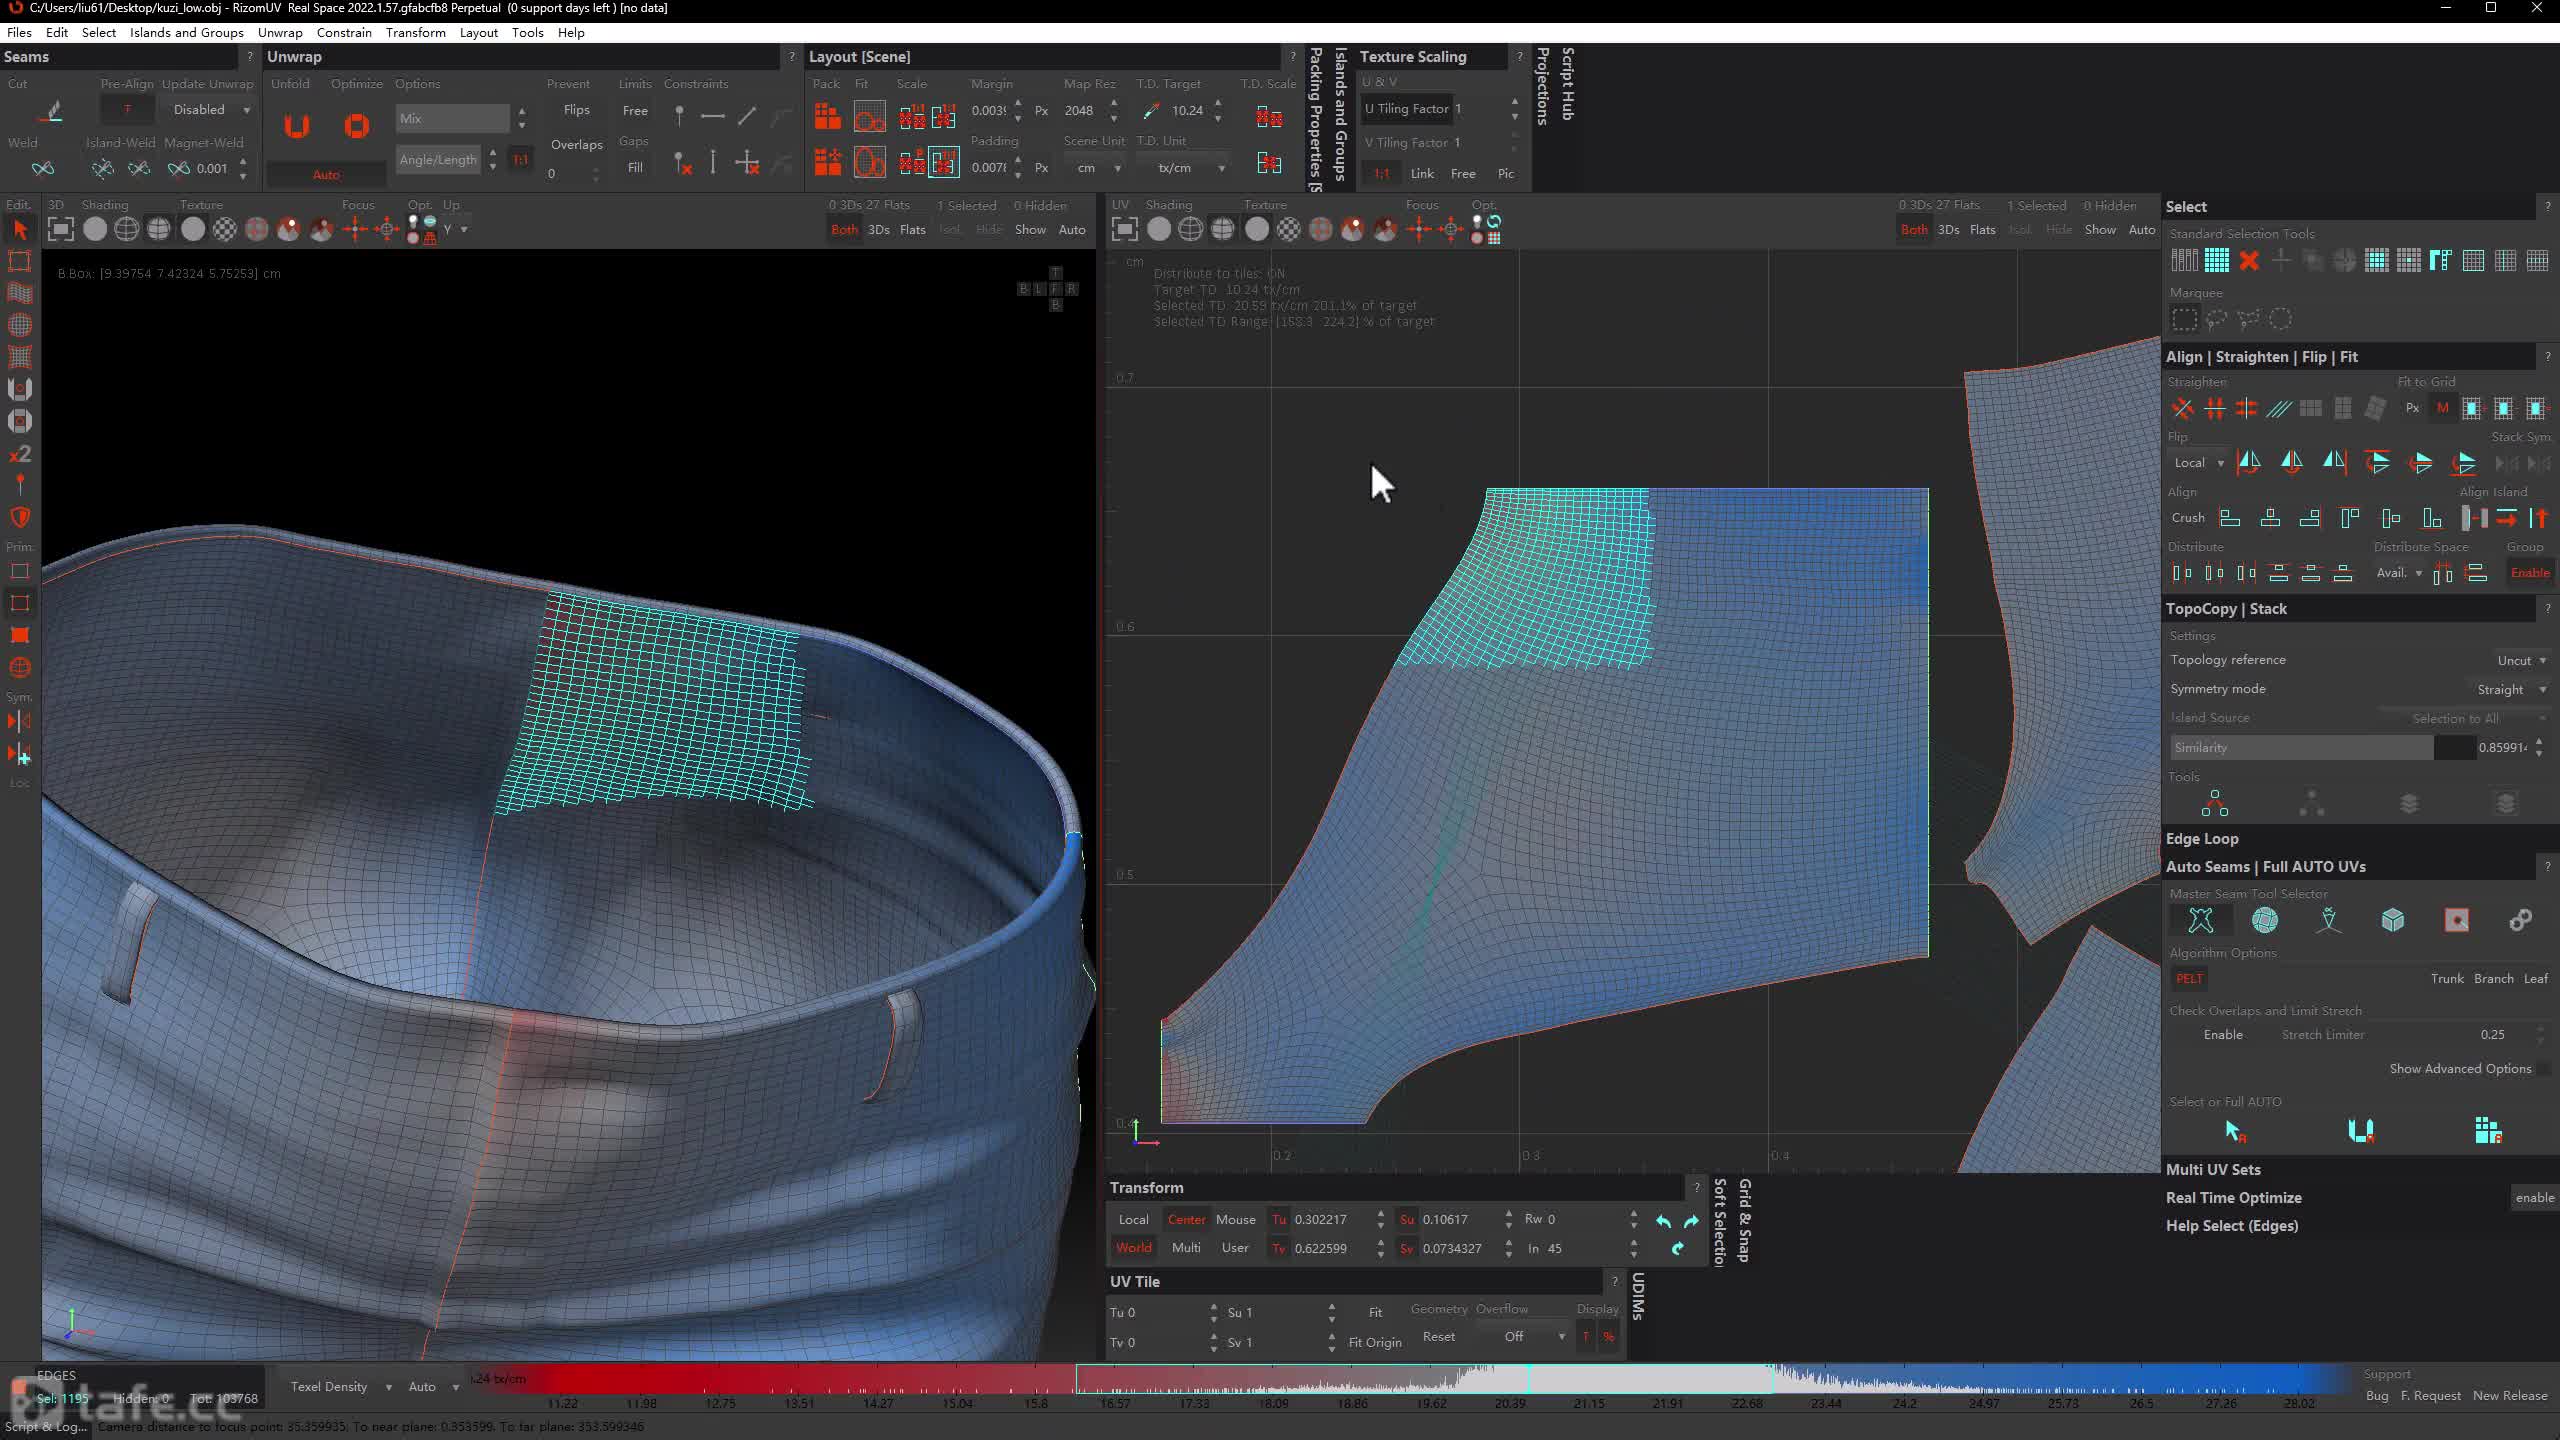Click the first Distribute icon

(x=2182, y=573)
